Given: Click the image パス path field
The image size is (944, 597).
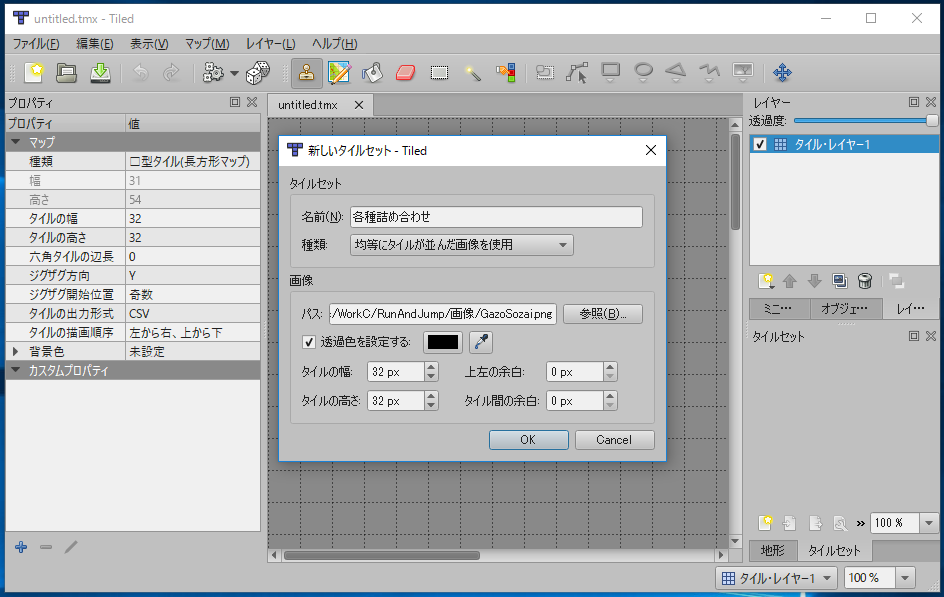Looking at the screenshot, I should click(442, 314).
